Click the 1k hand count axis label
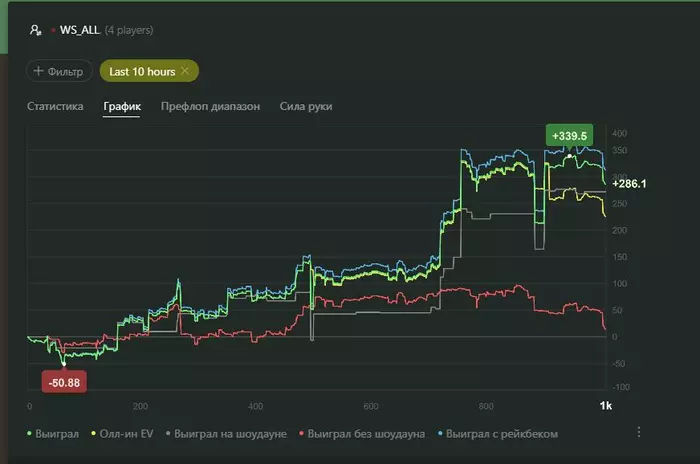Screen dimensions: 700x464 (x=605, y=405)
